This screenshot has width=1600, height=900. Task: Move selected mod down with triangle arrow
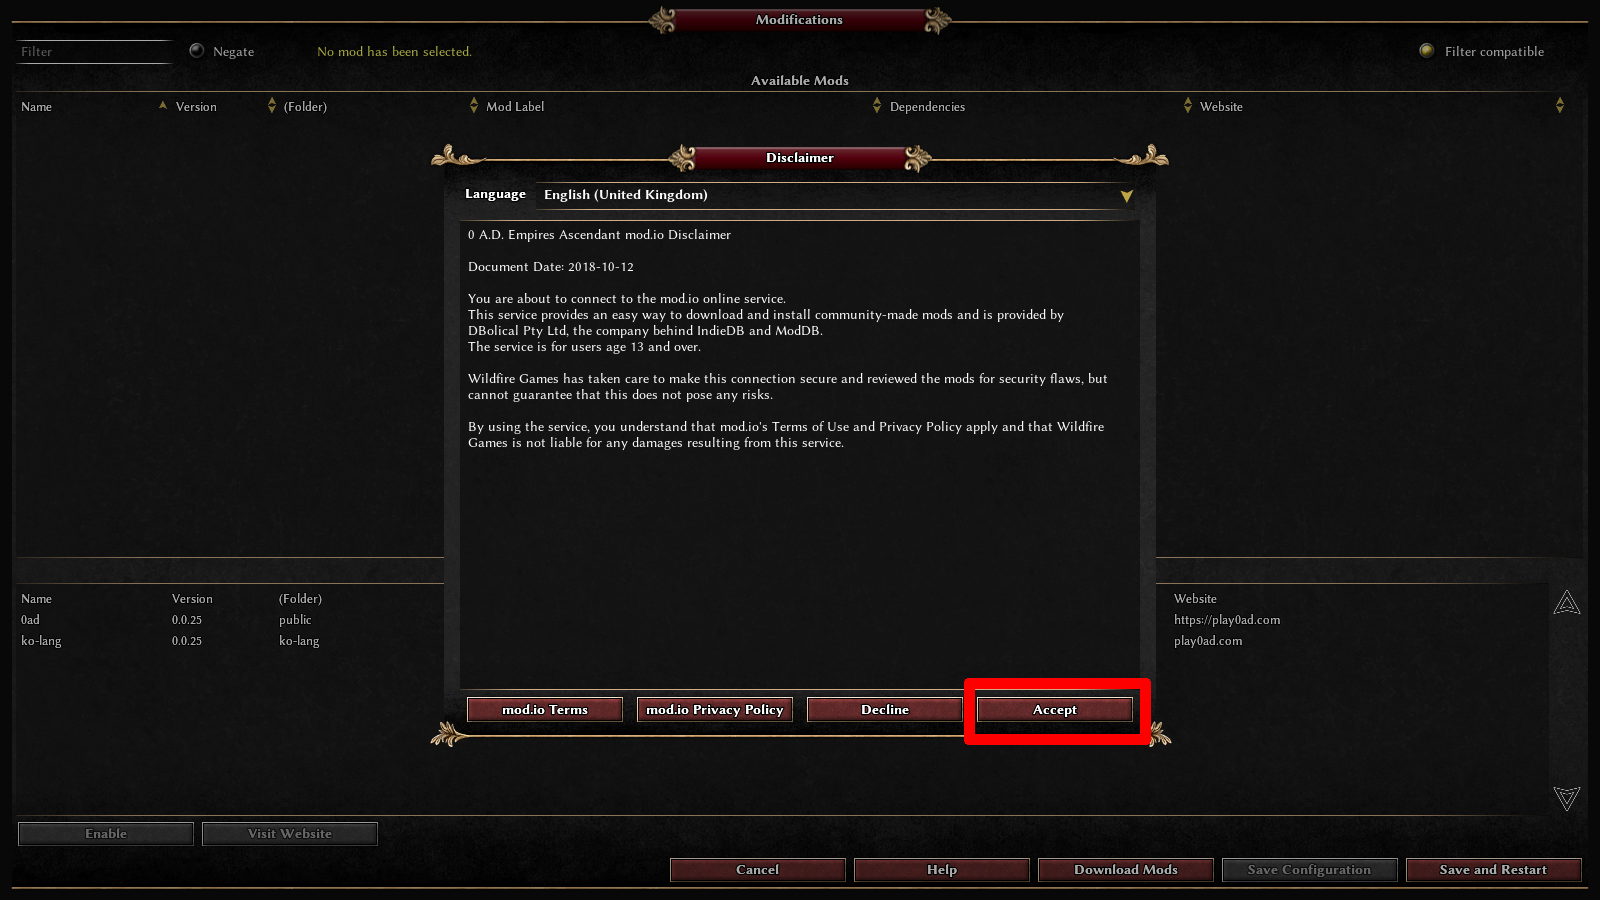pyautogui.click(x=1567, y=797)
